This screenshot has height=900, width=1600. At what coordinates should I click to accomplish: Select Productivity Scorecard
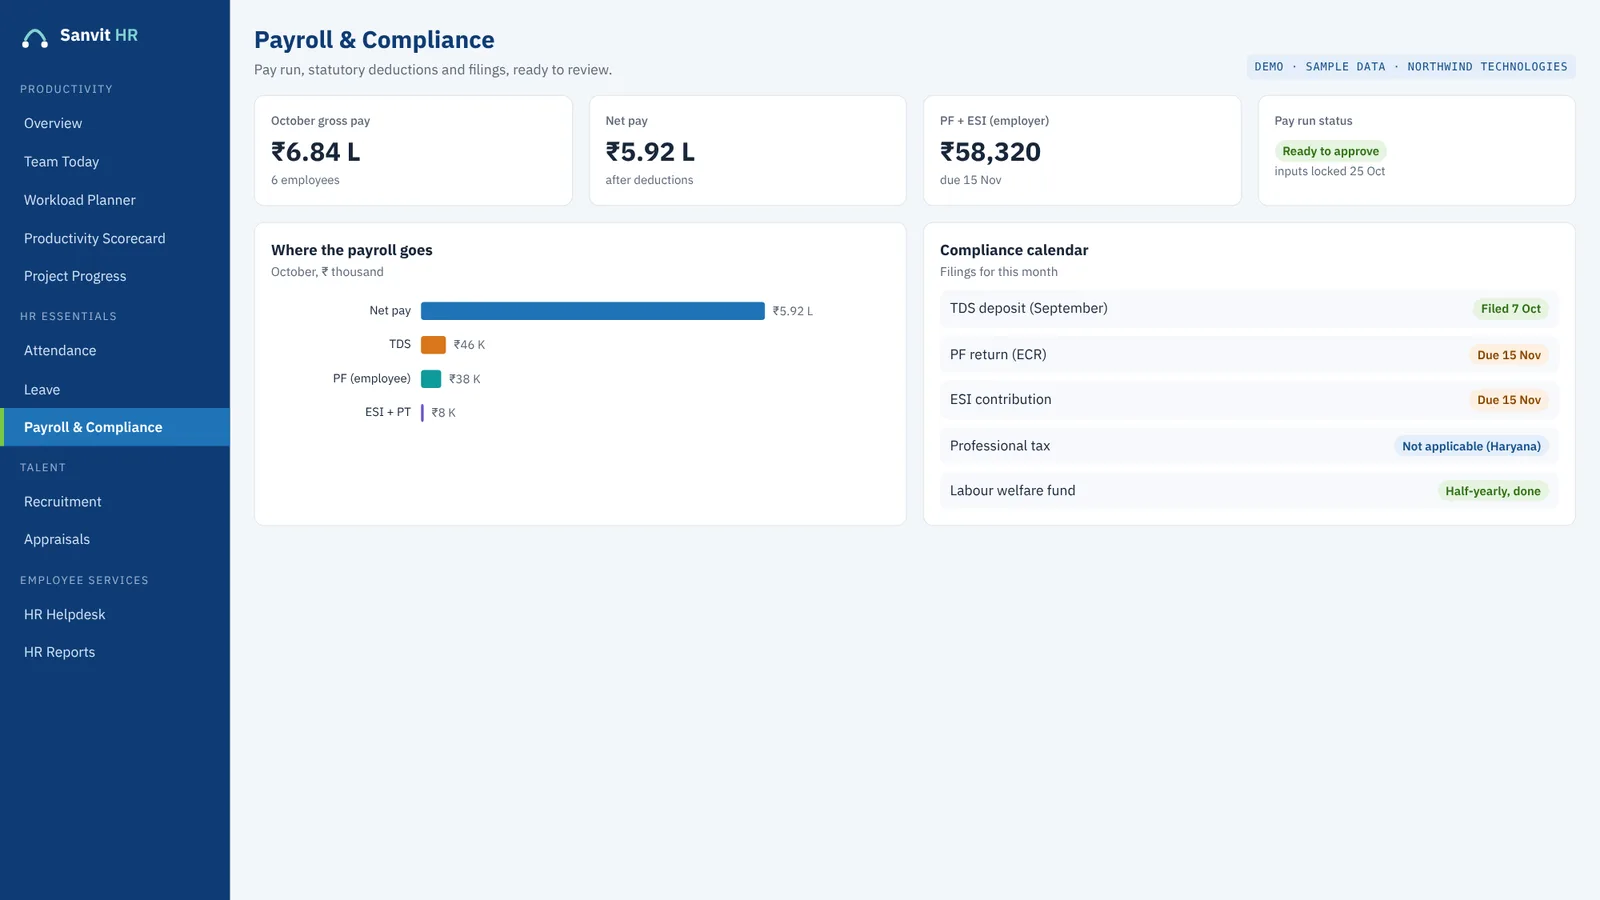(115, 238)
